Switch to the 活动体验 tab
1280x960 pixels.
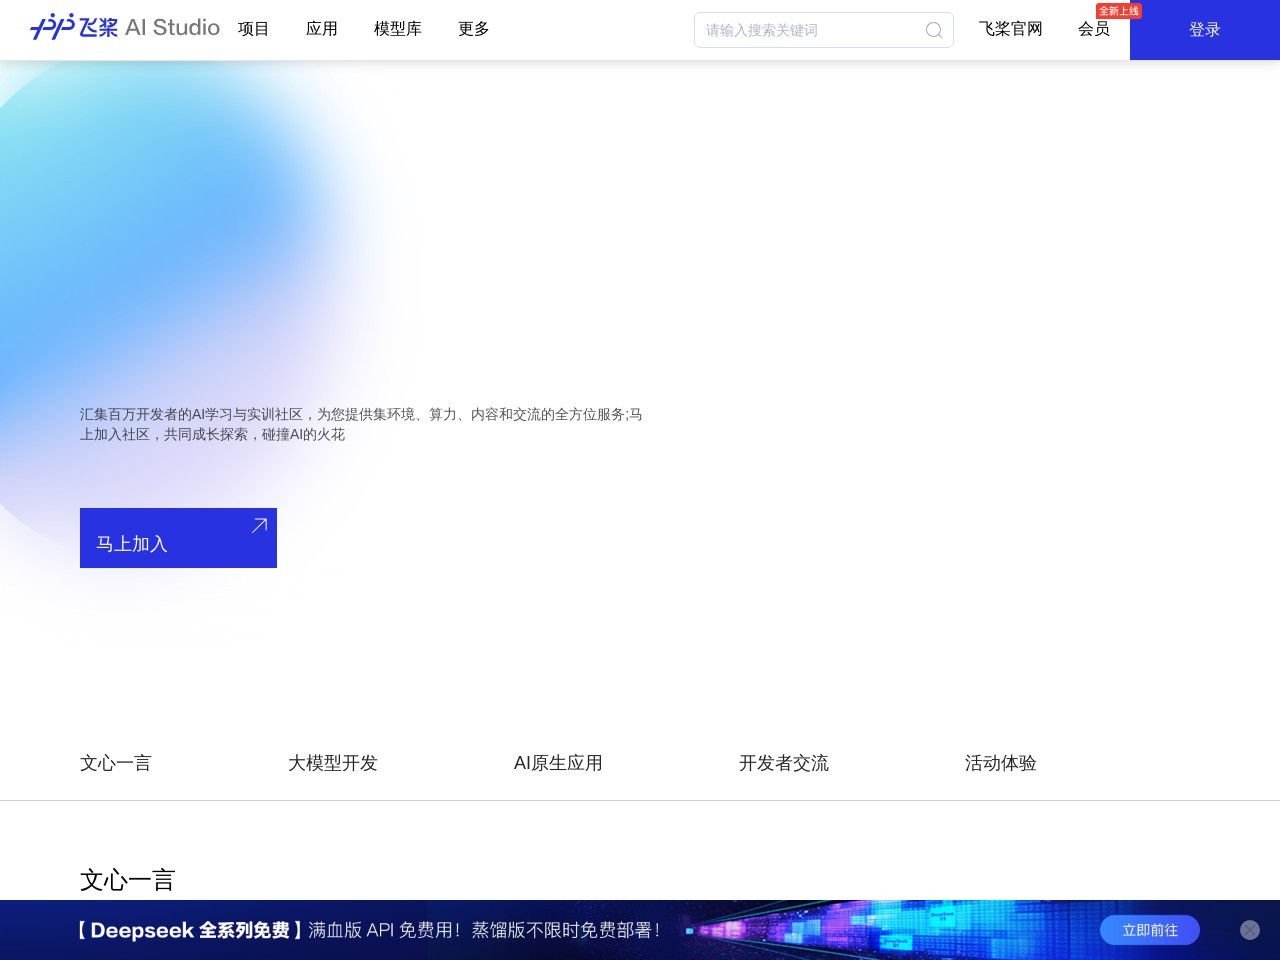[x=1000, y=763]
